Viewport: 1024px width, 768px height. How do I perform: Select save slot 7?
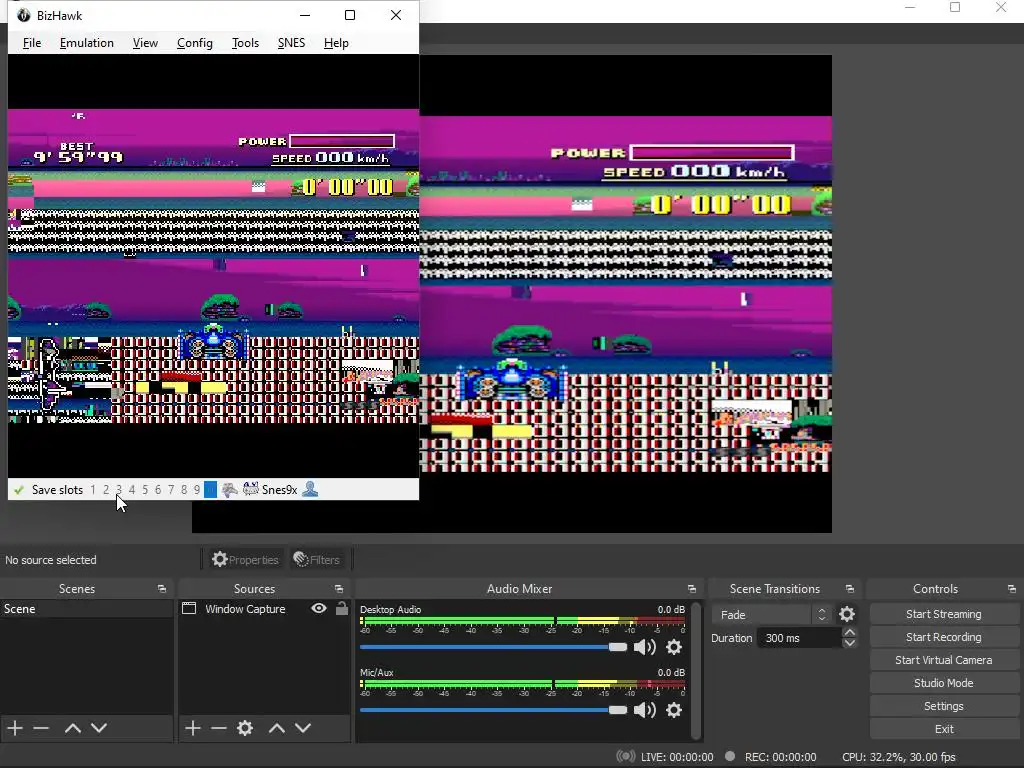(x=171, y=490)
